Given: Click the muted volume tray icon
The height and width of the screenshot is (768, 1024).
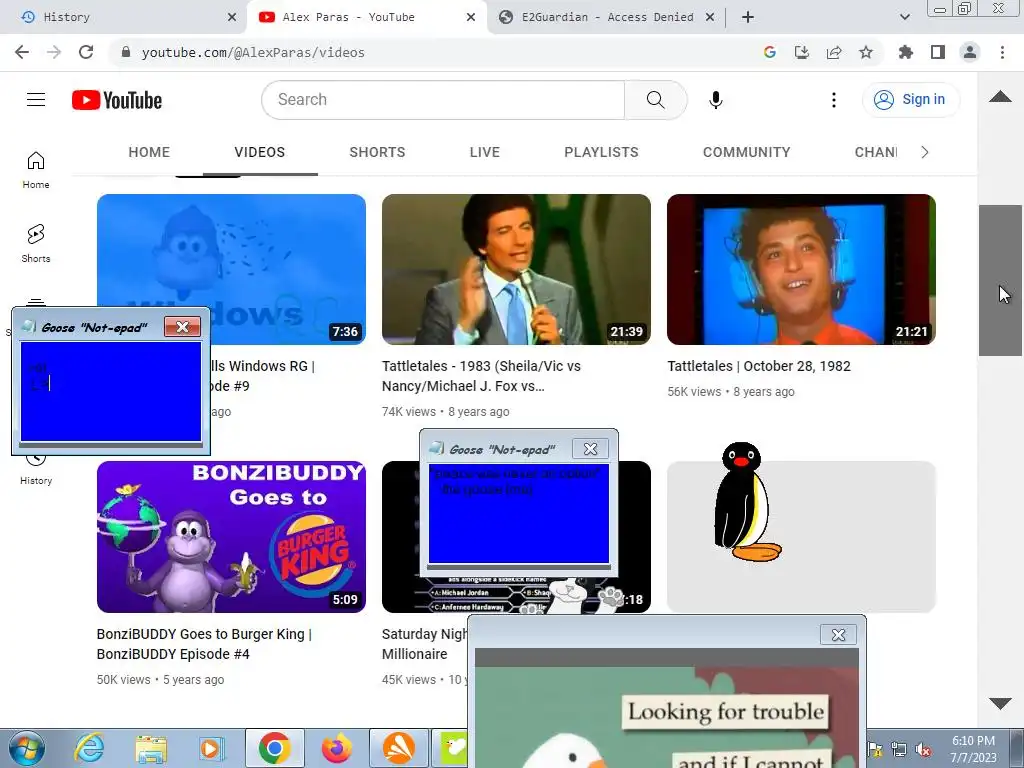Looking at the screenshot, I should pos(923,750).
